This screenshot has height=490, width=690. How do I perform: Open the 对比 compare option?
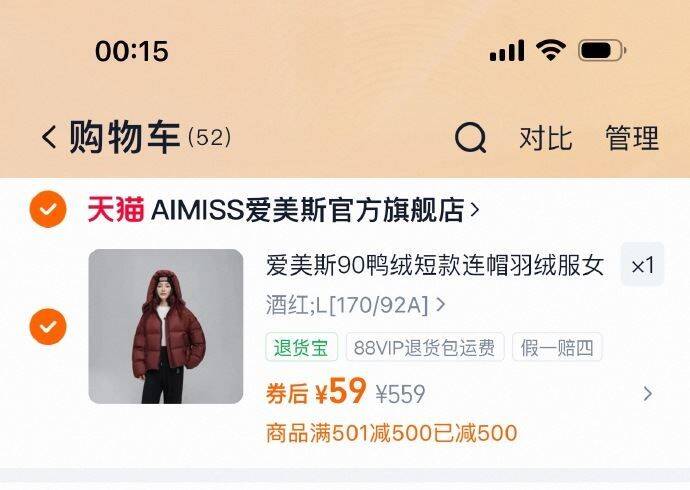click(x=546, y=138)
